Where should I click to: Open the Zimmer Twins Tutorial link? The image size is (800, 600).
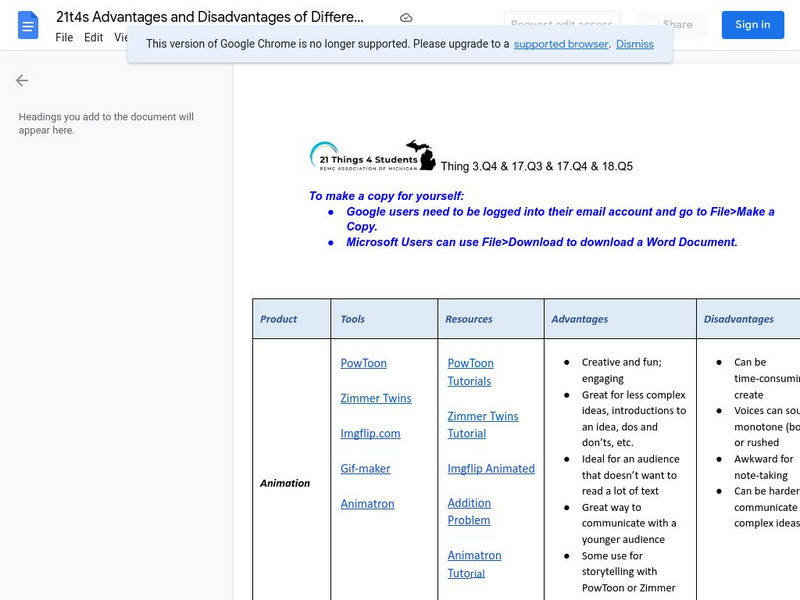click(x=482, y=425)
